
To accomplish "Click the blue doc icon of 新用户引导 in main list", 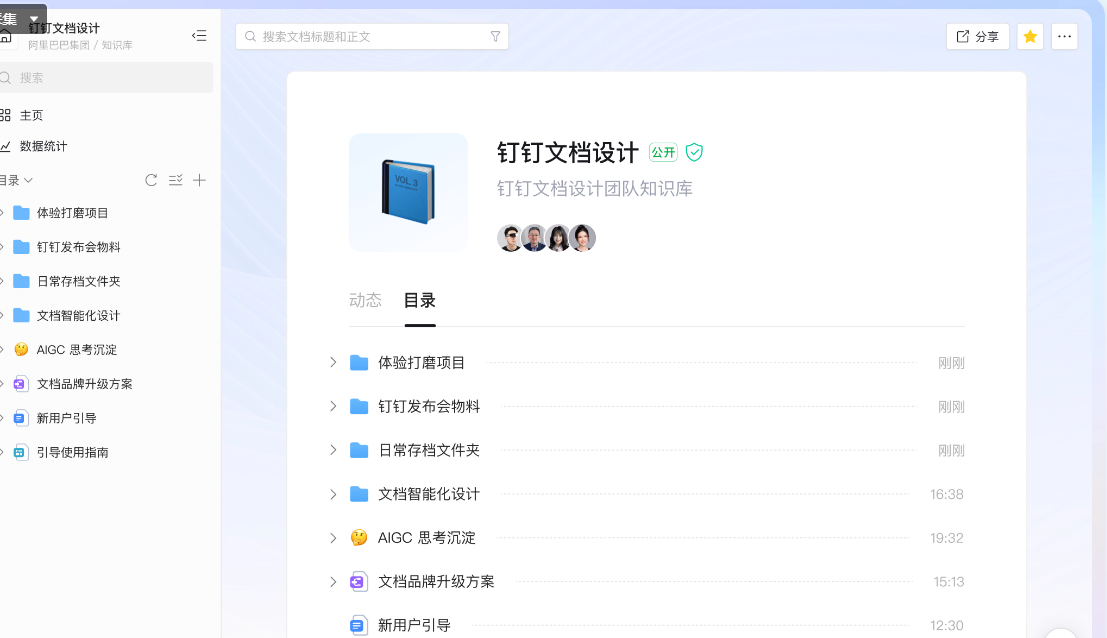I will tap(359, 625).
